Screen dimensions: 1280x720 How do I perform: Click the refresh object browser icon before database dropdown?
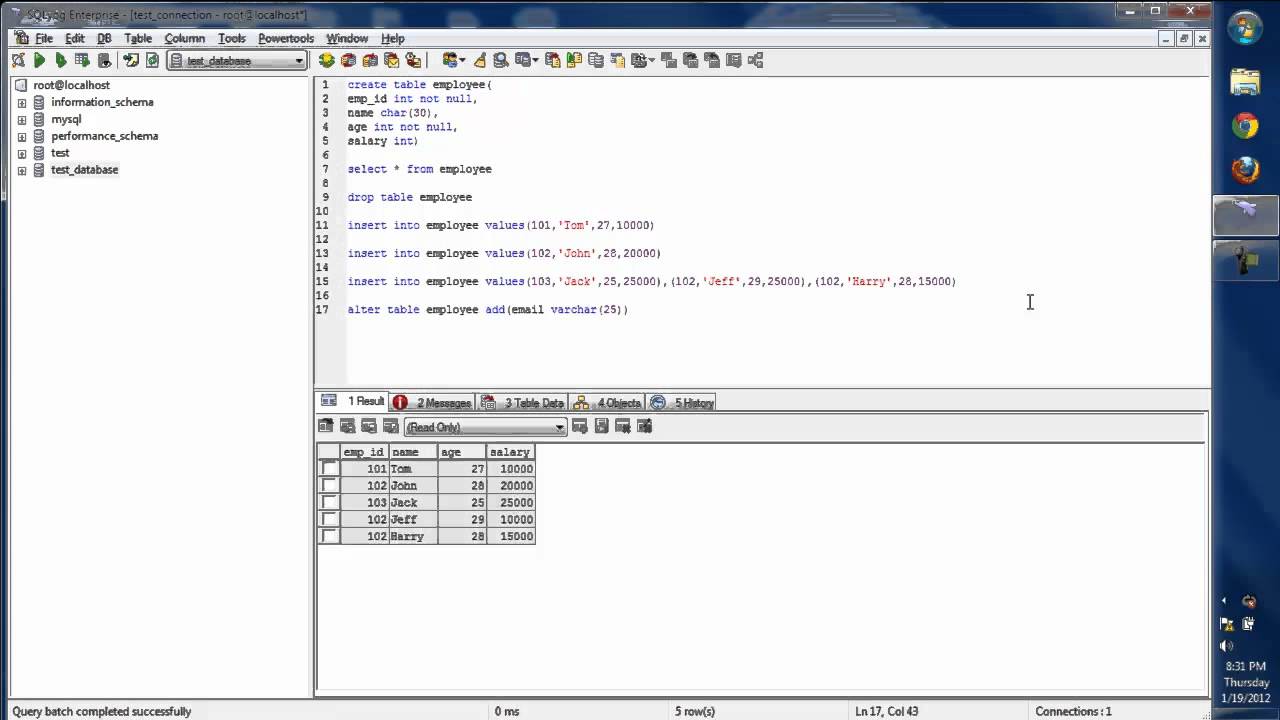[152, 60]
